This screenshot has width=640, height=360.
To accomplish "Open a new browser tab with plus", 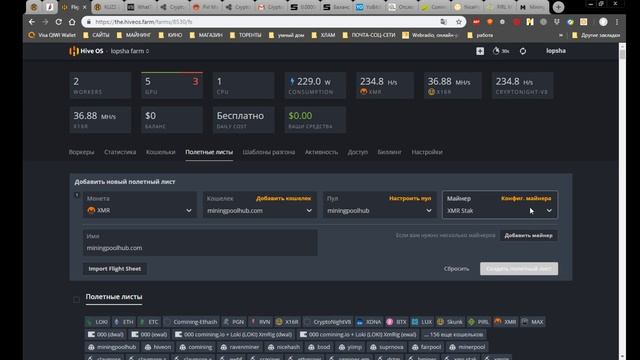I will click(558, 7).
